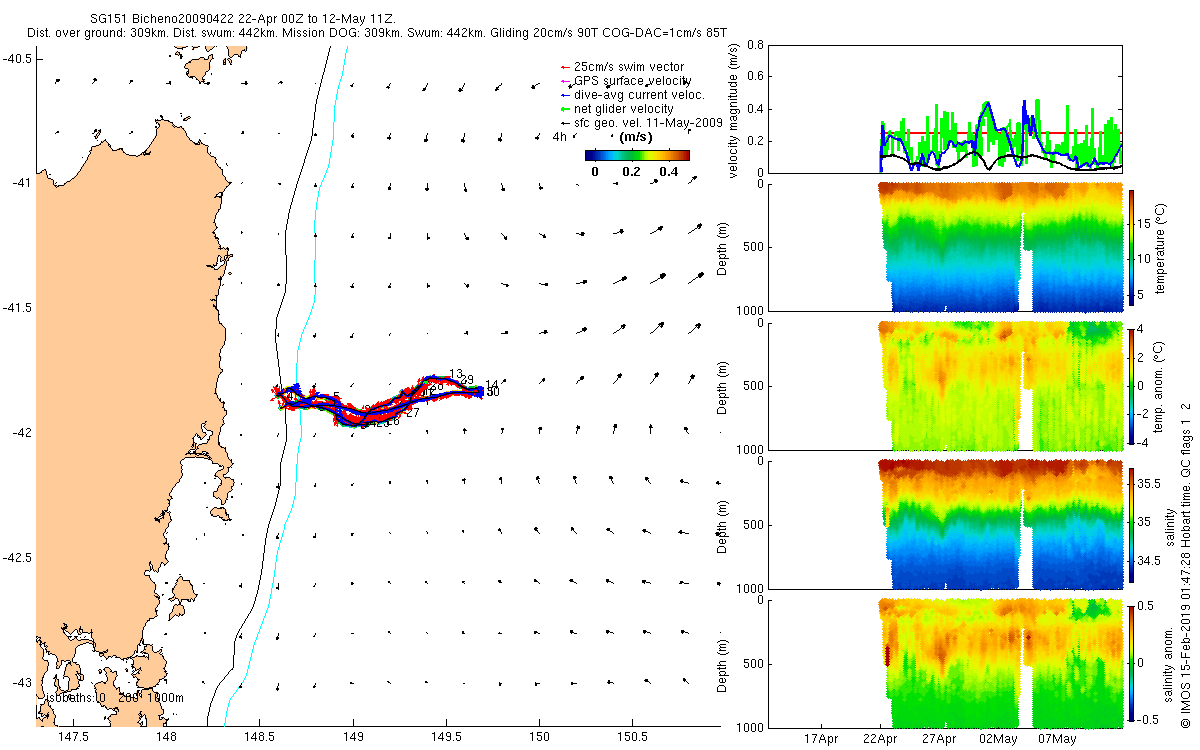
Task: Click the 'velocity magnitude (m/s)' axis label
Action: [x=733, y=110]
